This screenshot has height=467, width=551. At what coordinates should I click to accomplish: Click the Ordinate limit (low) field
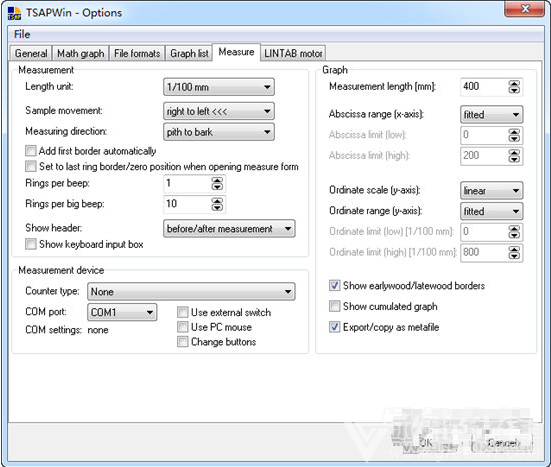[484, 232]
